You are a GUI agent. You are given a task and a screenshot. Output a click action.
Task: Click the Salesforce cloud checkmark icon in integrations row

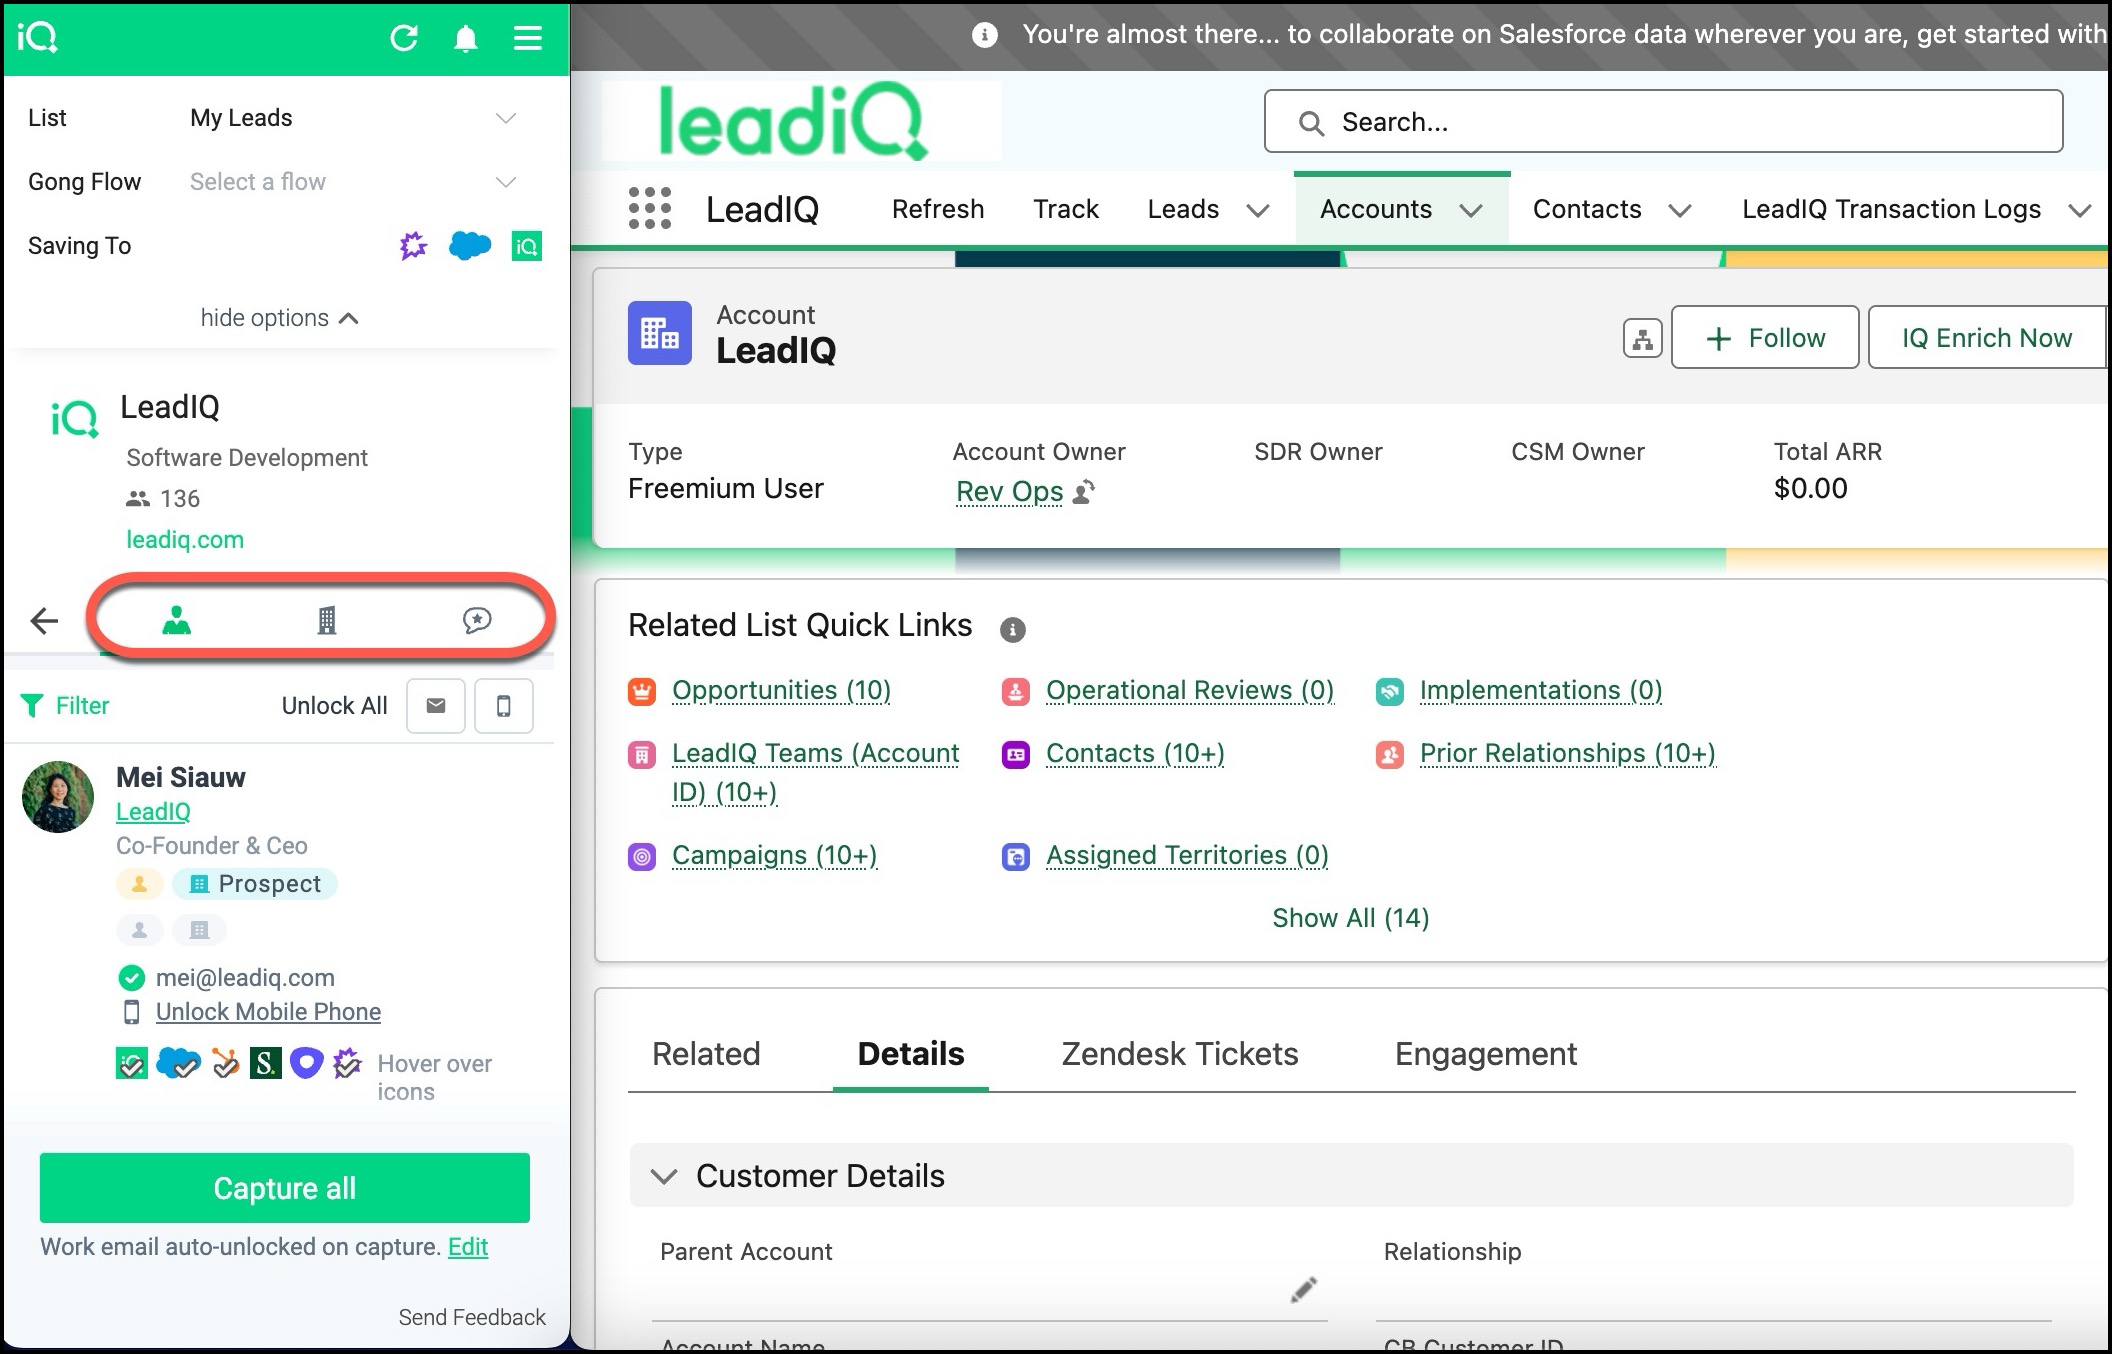coord(179,1063)
